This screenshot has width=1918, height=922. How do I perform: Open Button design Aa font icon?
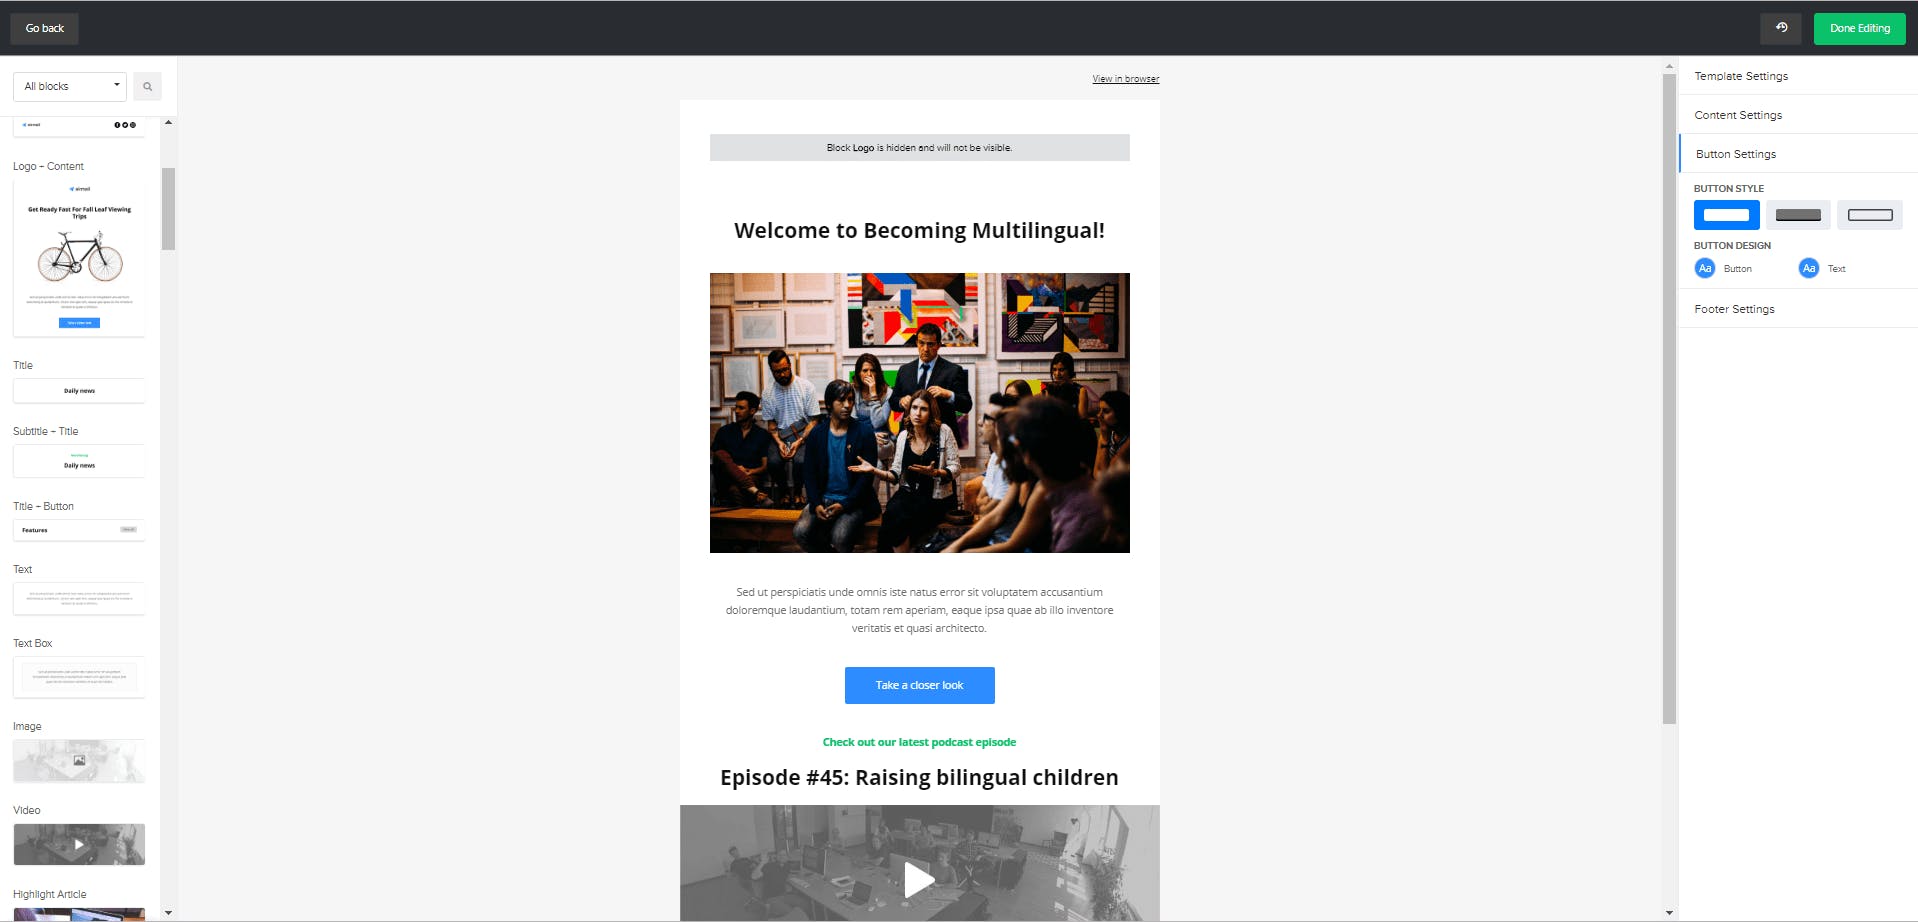coord(1705,268)
